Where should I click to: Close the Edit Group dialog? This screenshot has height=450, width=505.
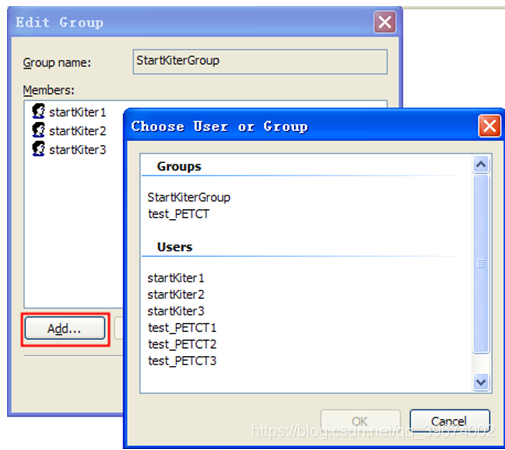385,22
